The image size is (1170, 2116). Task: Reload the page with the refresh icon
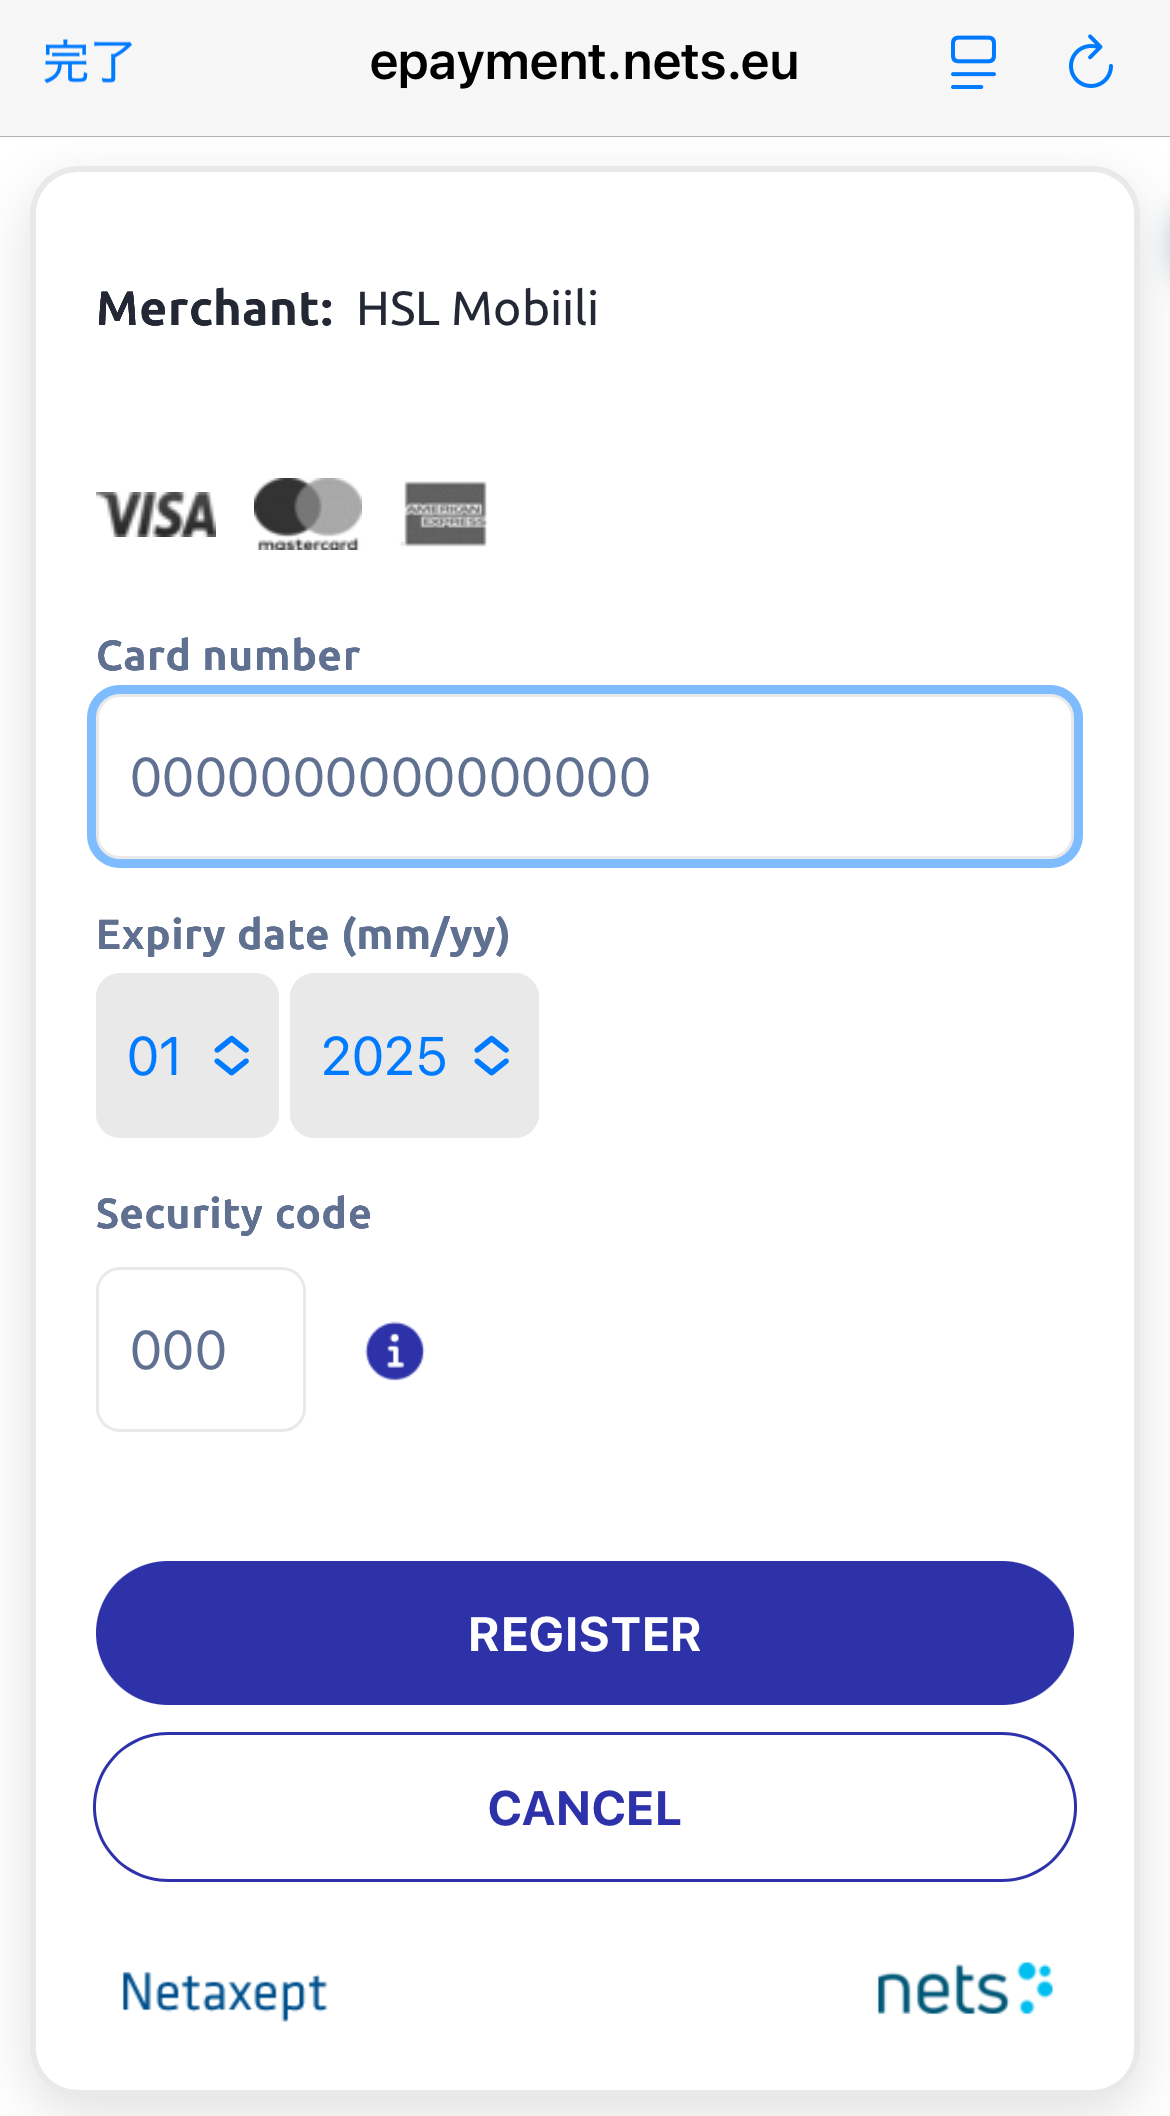(x=1090, y=62)
